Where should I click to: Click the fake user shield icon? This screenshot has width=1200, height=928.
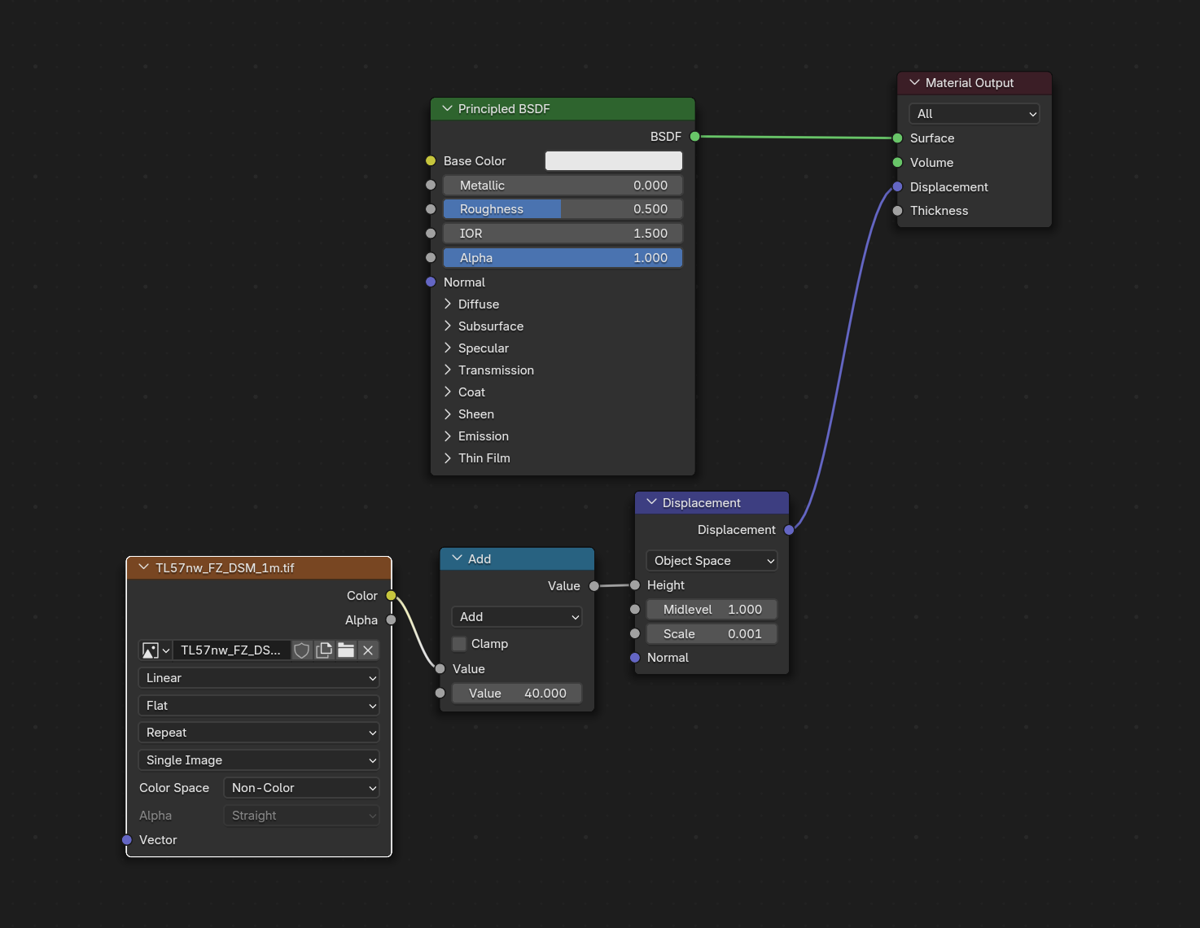click(302, 650)
